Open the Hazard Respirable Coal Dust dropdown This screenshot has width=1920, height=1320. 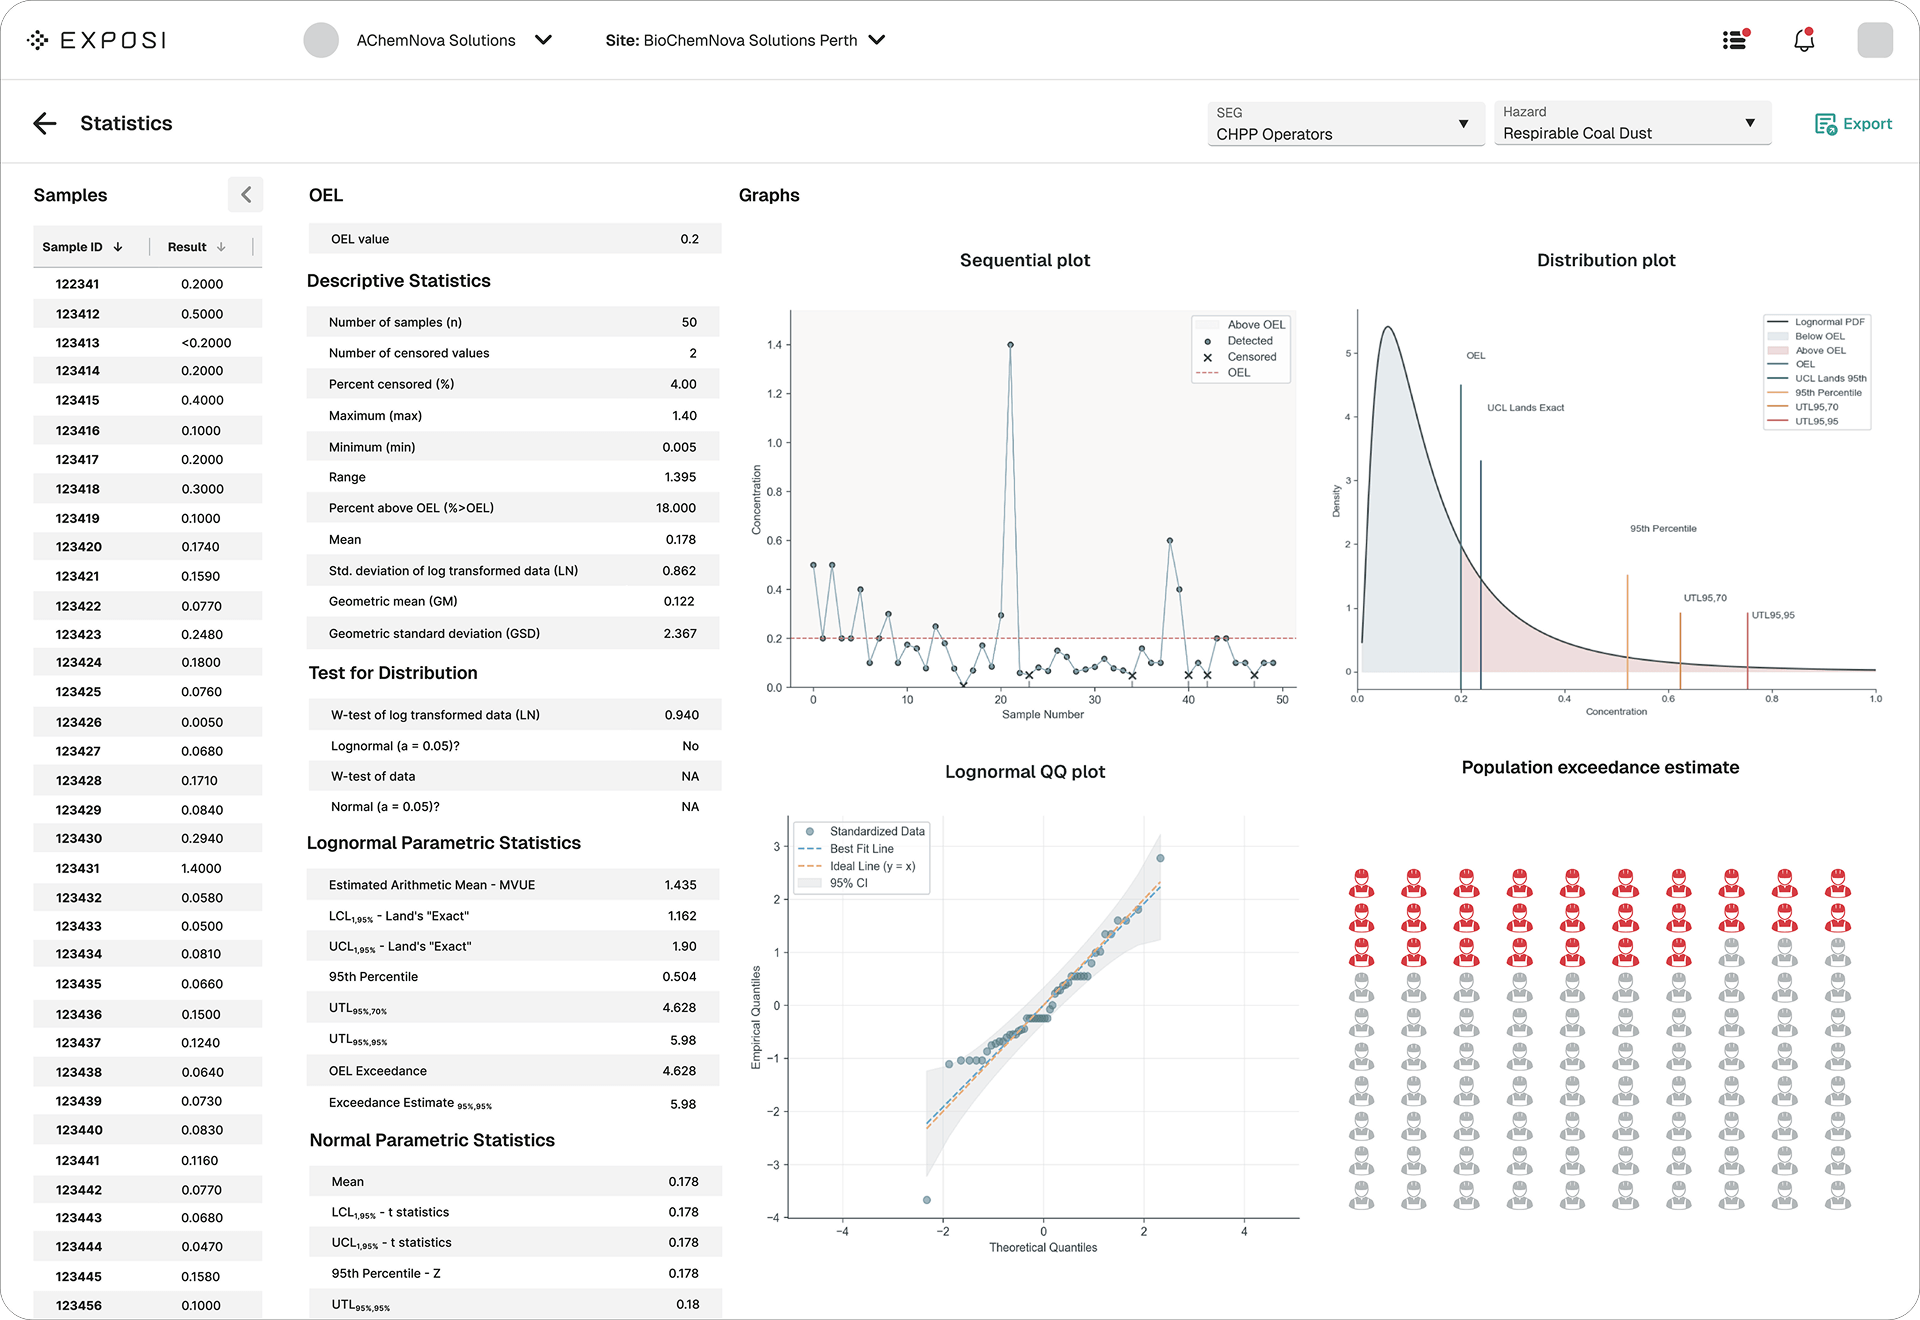tap(1631, 124)
